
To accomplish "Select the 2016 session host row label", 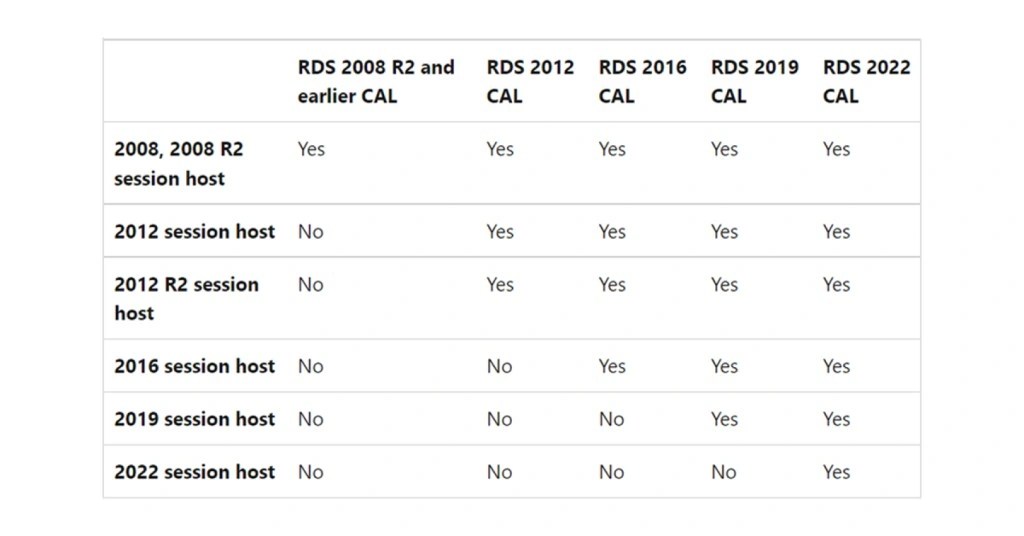I will [194, 366].
